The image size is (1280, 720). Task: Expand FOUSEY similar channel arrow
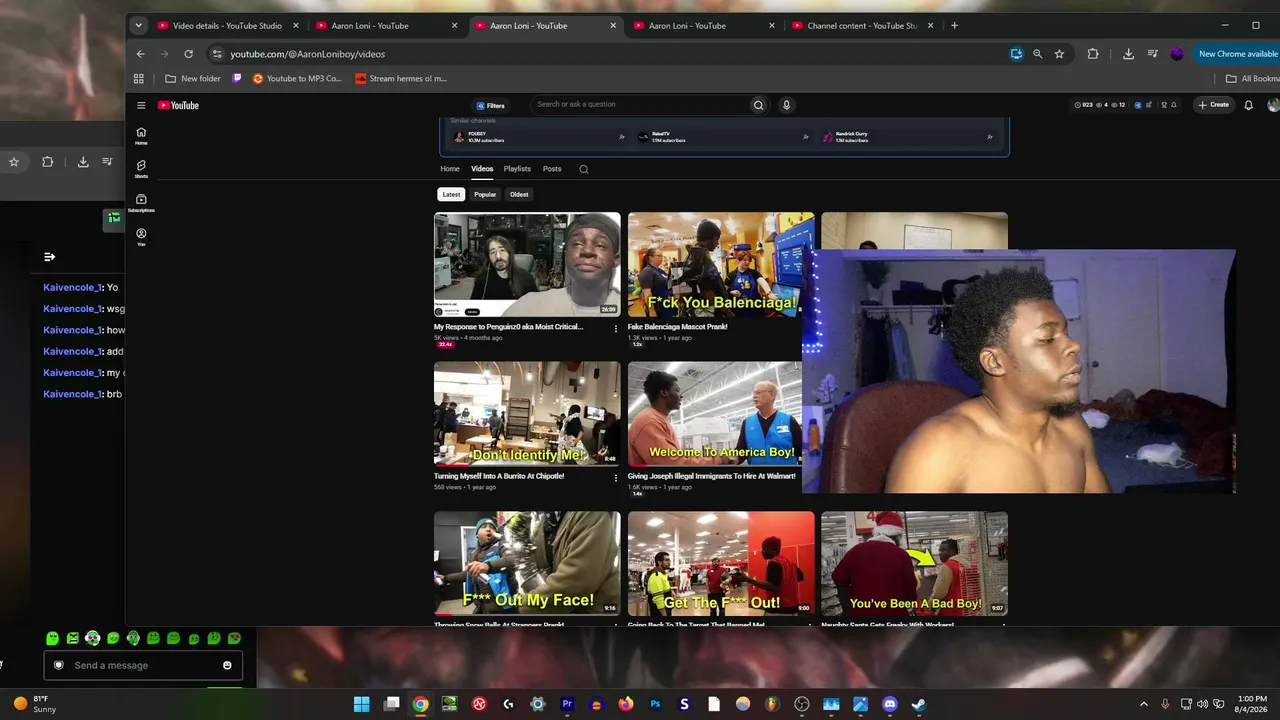click(x=622, y=137)
